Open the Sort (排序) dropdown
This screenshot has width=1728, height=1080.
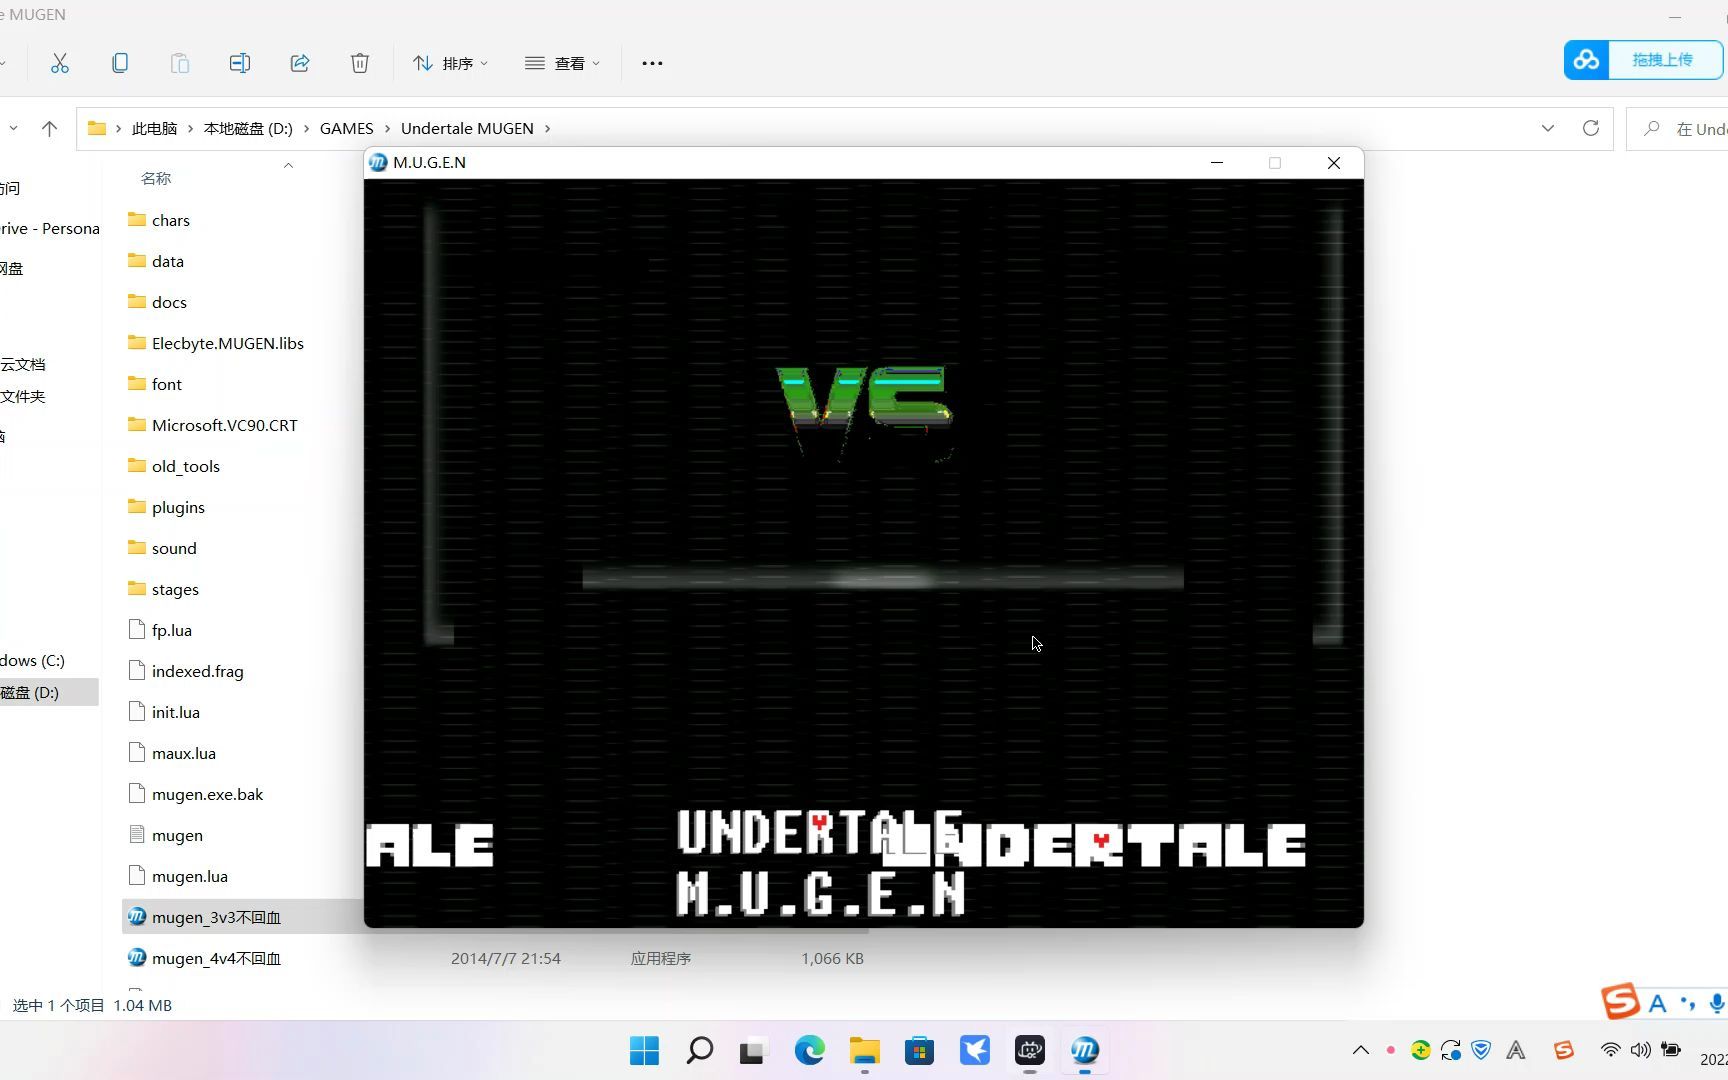point(450,63)
